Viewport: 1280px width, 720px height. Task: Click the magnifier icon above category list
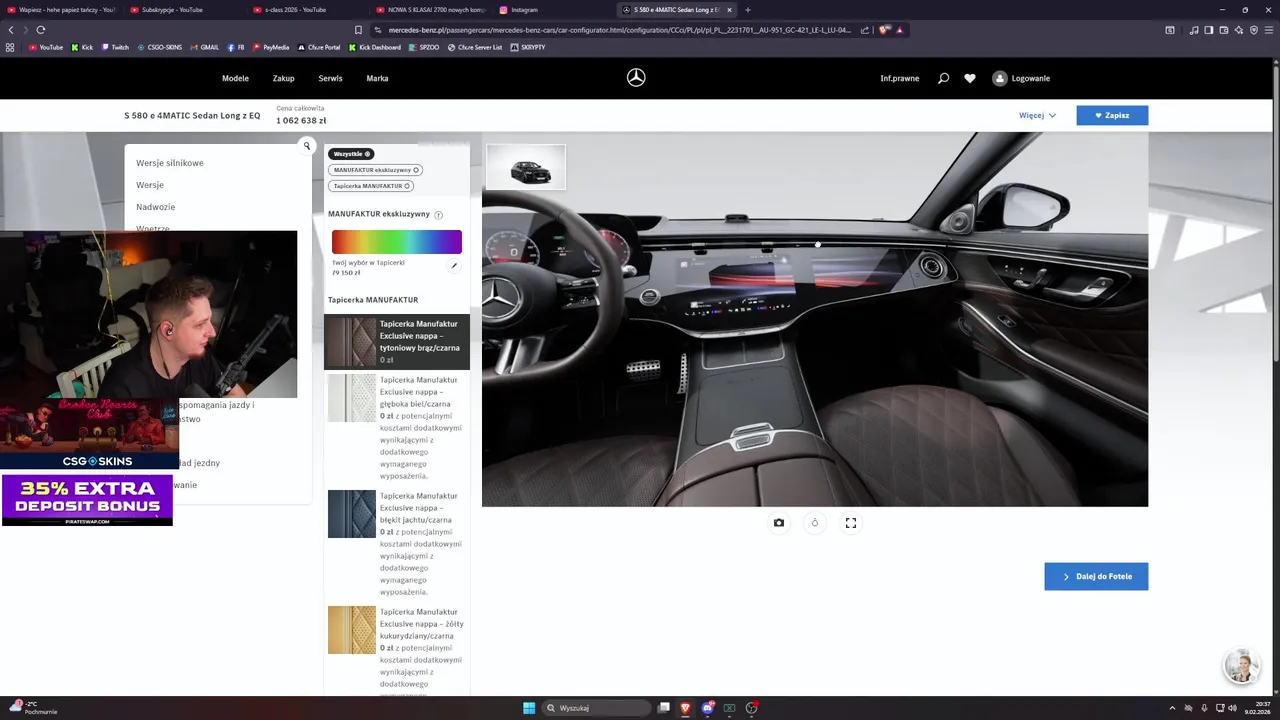coord(307,146)
